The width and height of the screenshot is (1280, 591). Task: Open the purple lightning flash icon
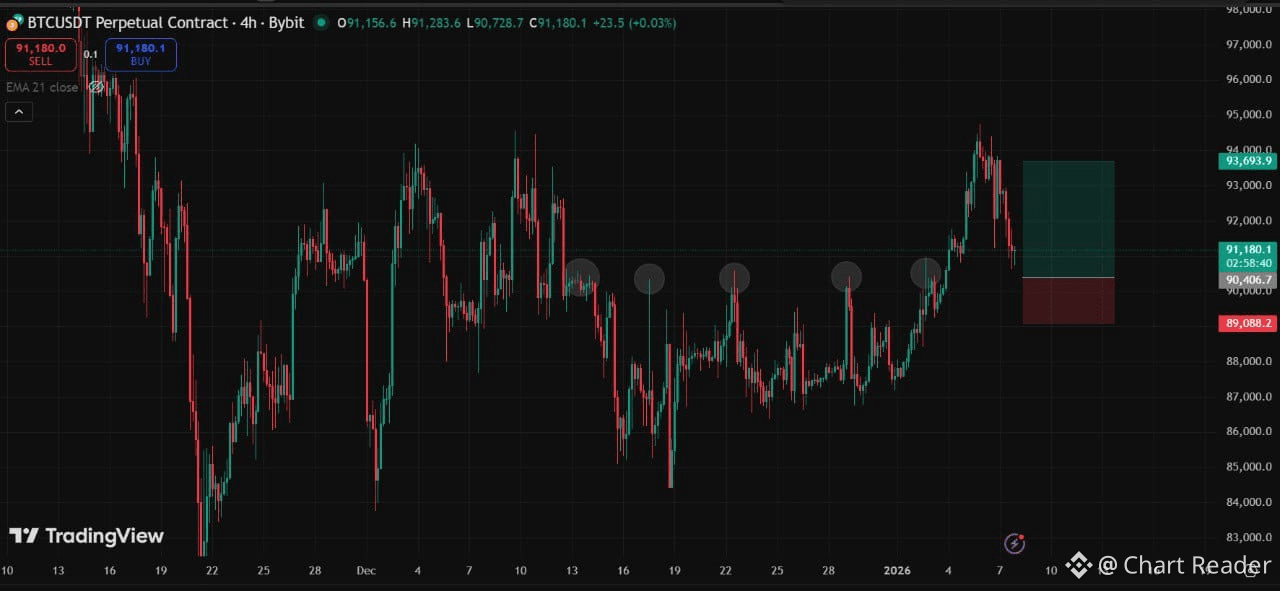1014,543
